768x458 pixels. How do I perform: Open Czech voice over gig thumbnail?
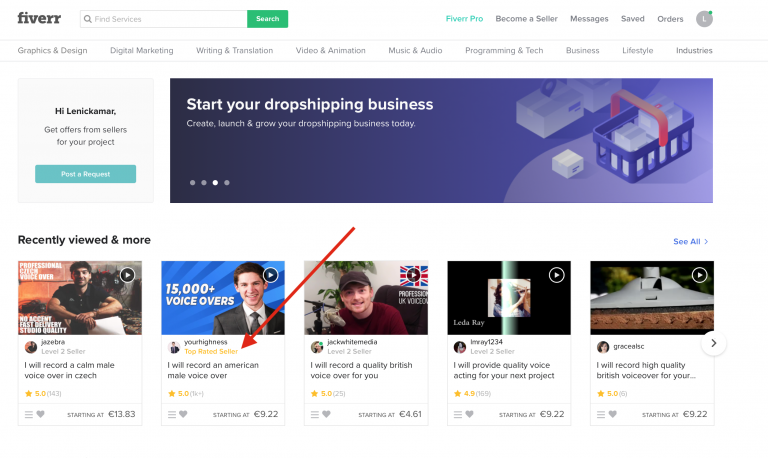[80, 298]
